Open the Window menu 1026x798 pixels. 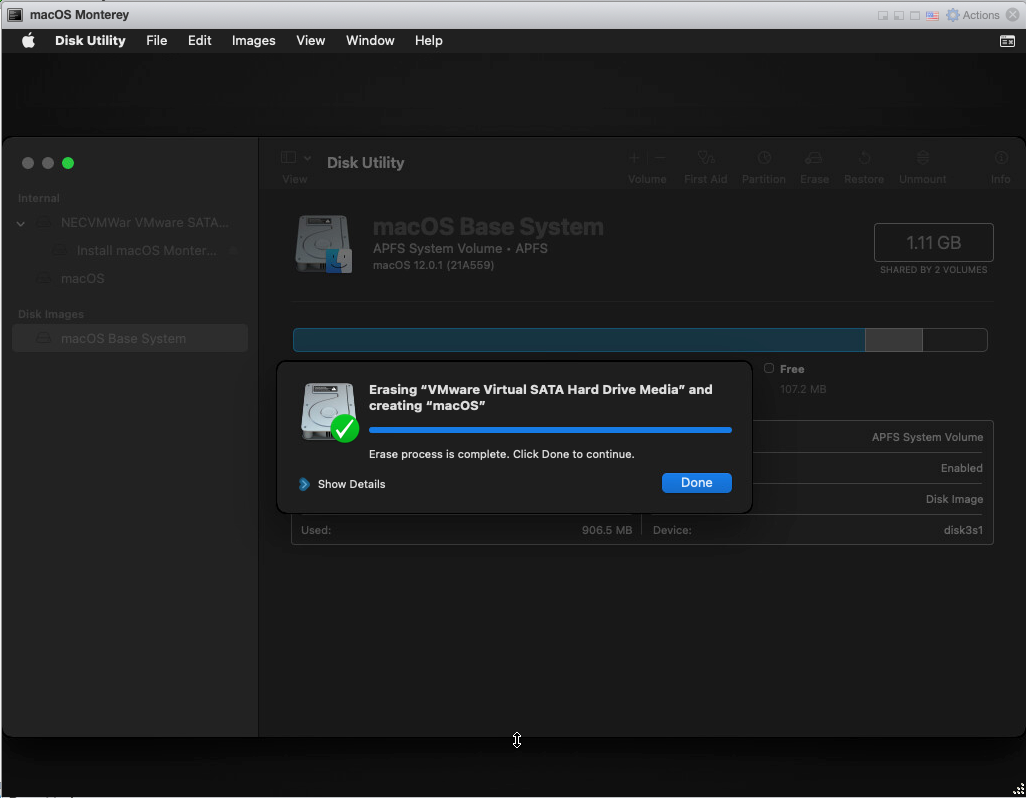pos(370,41)
